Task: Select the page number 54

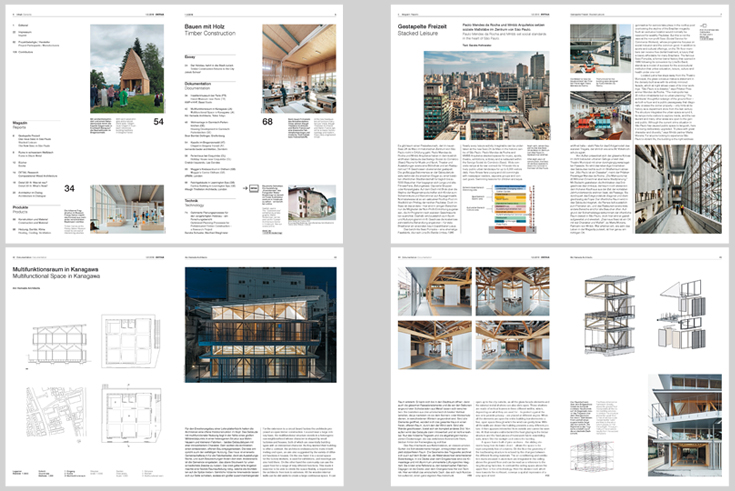Action: (x=158, y=122)
